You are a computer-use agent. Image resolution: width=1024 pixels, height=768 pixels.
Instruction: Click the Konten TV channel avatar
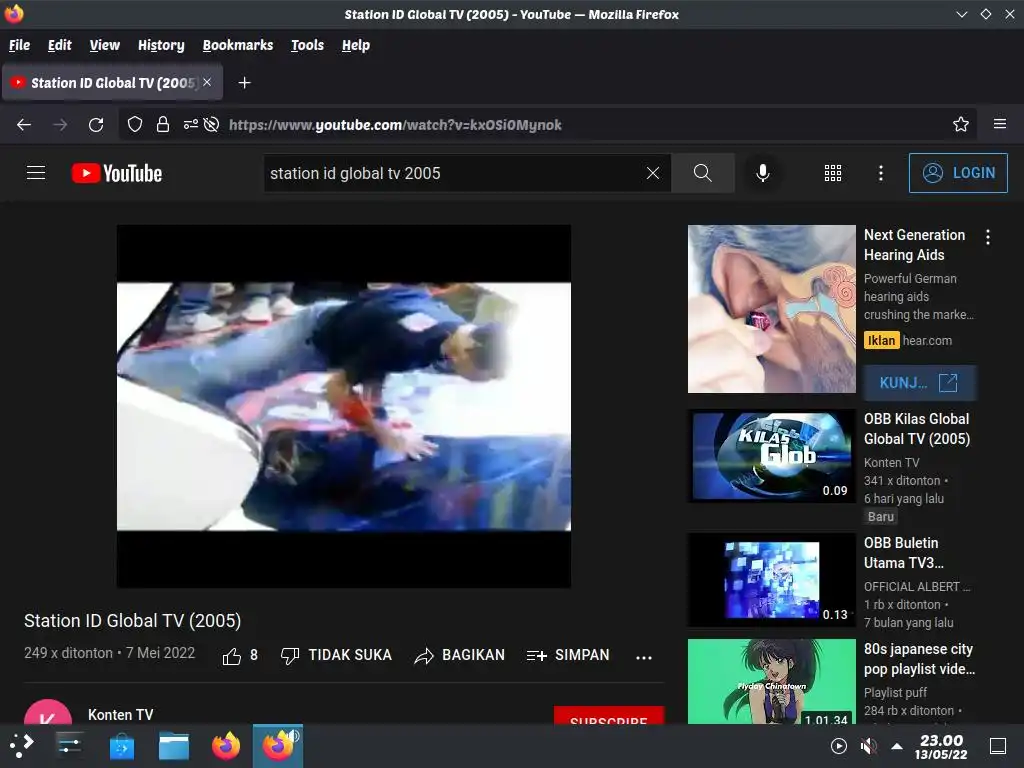(x=48, y=711)
